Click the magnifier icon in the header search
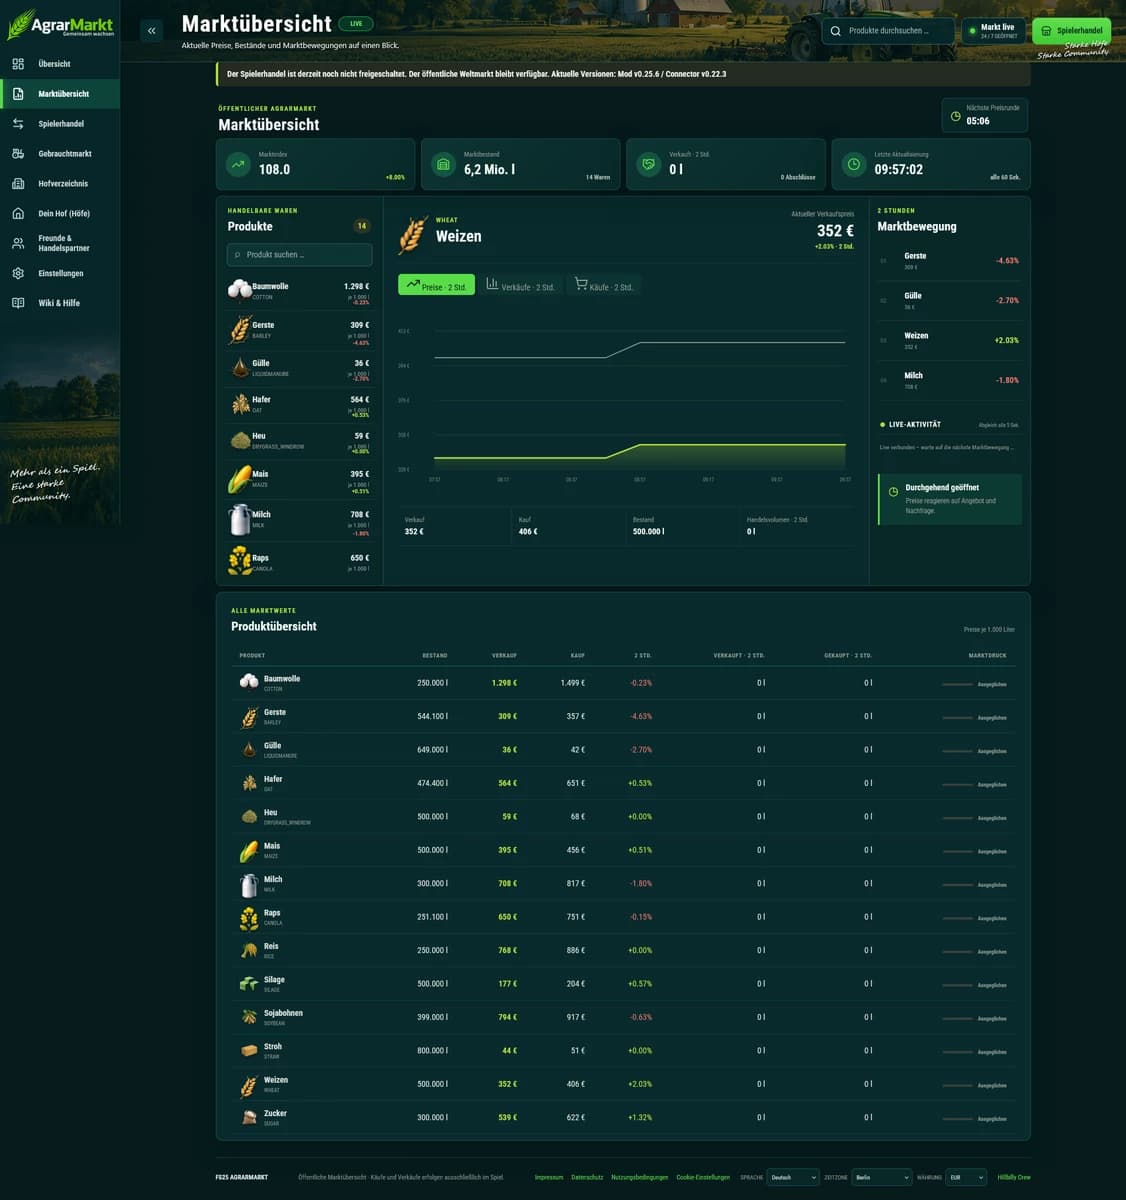This screenshot has width=1126, height=1200. [836, 31]
